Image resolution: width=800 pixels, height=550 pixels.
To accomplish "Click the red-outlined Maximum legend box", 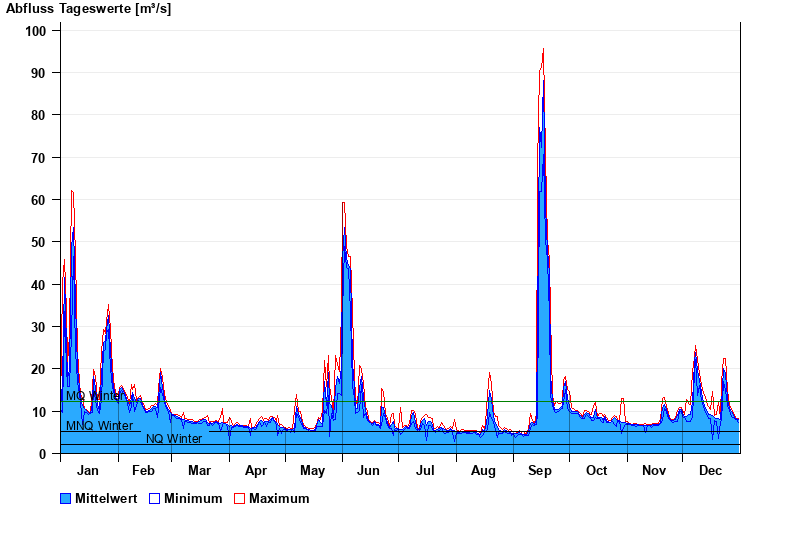I will tap(240, 499).
